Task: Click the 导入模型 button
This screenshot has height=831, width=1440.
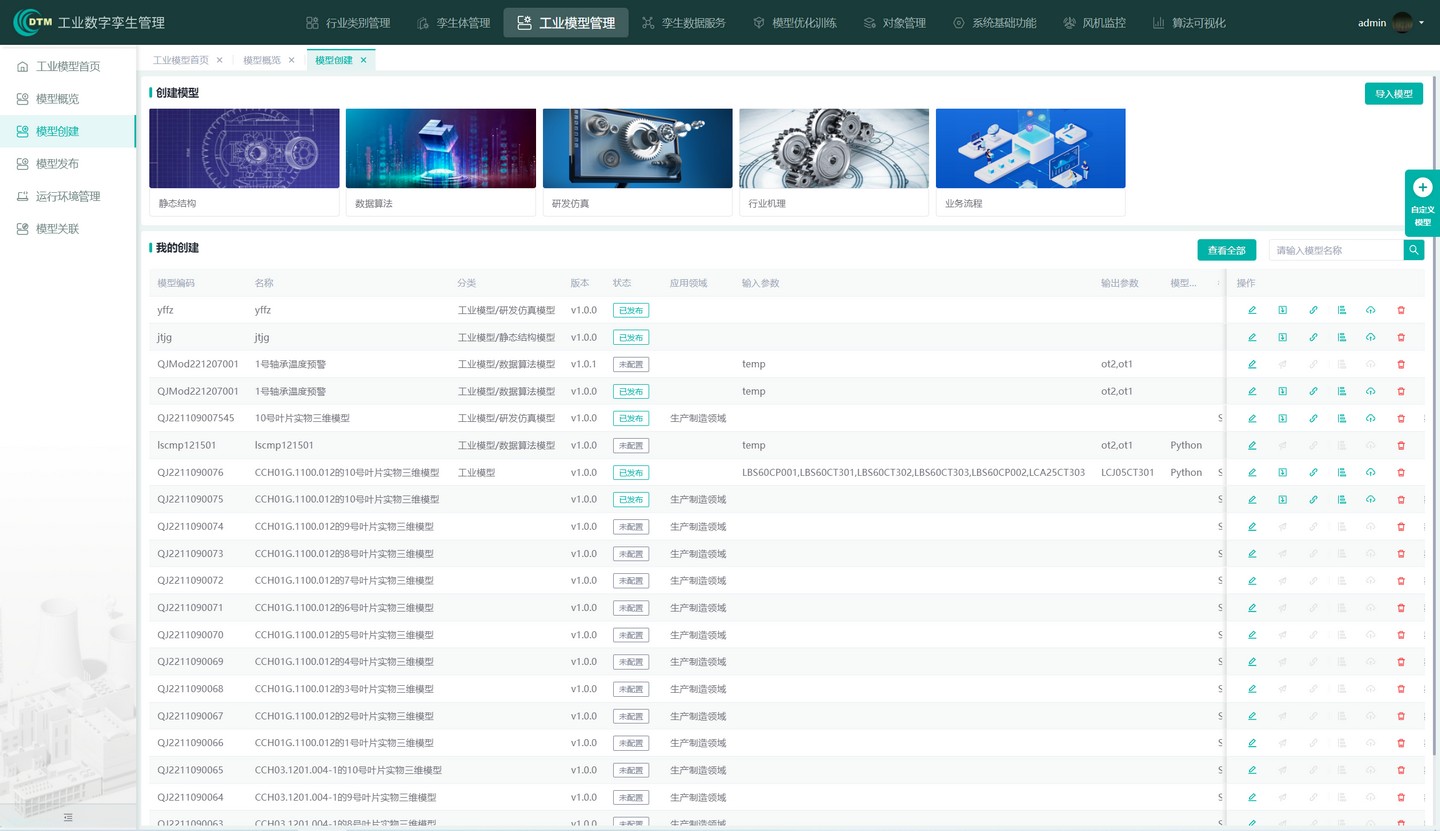Action: pos(1394,94)
